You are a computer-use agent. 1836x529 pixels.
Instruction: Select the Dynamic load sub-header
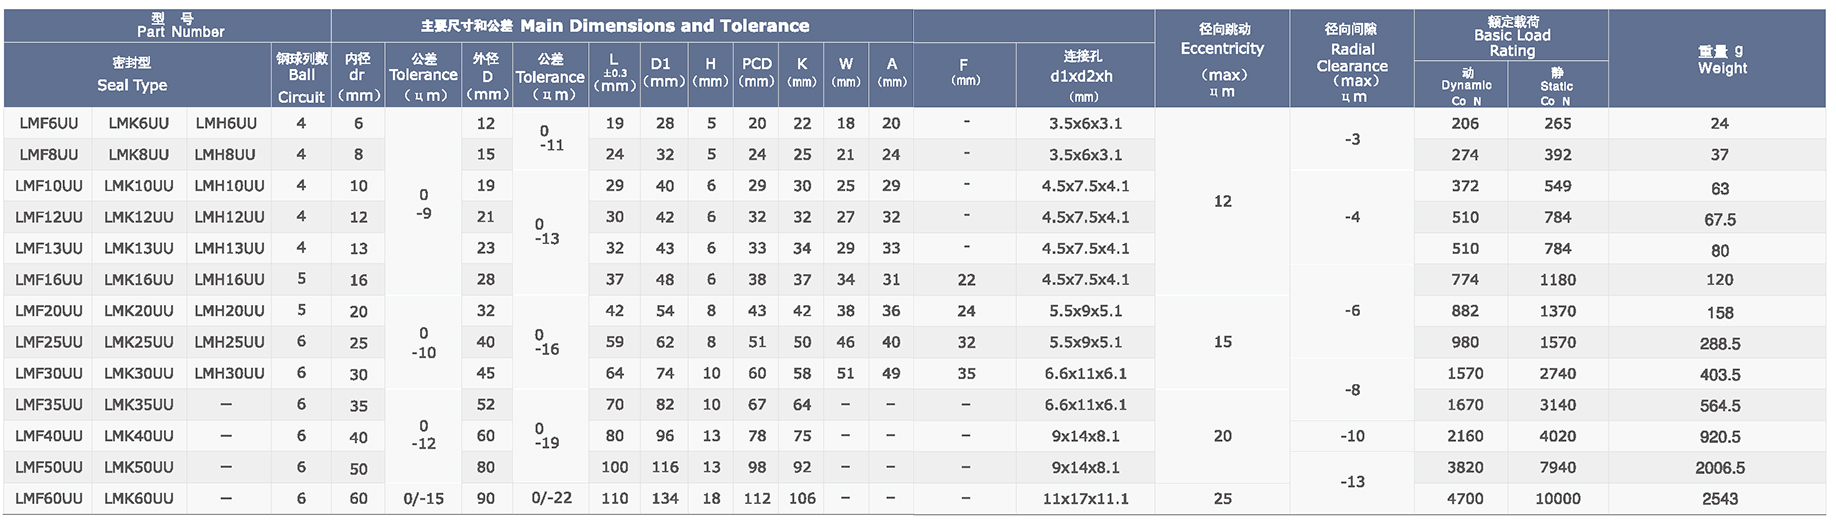[x=1466, y=86]
